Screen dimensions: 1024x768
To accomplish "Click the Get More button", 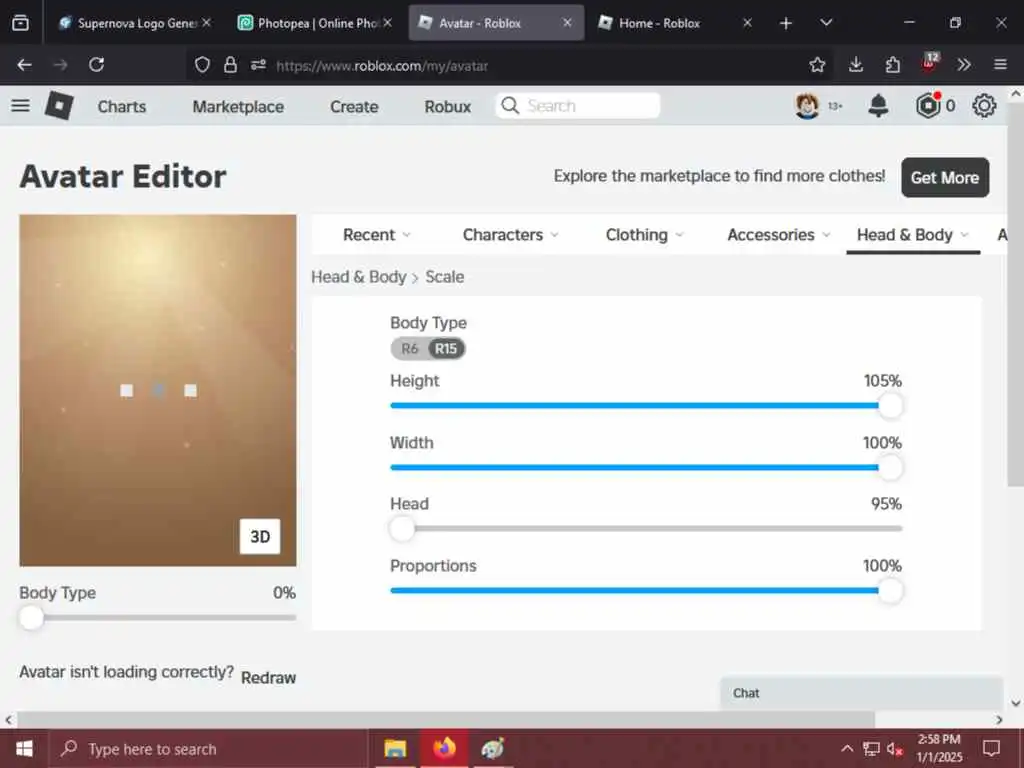I will pos(945,178).
